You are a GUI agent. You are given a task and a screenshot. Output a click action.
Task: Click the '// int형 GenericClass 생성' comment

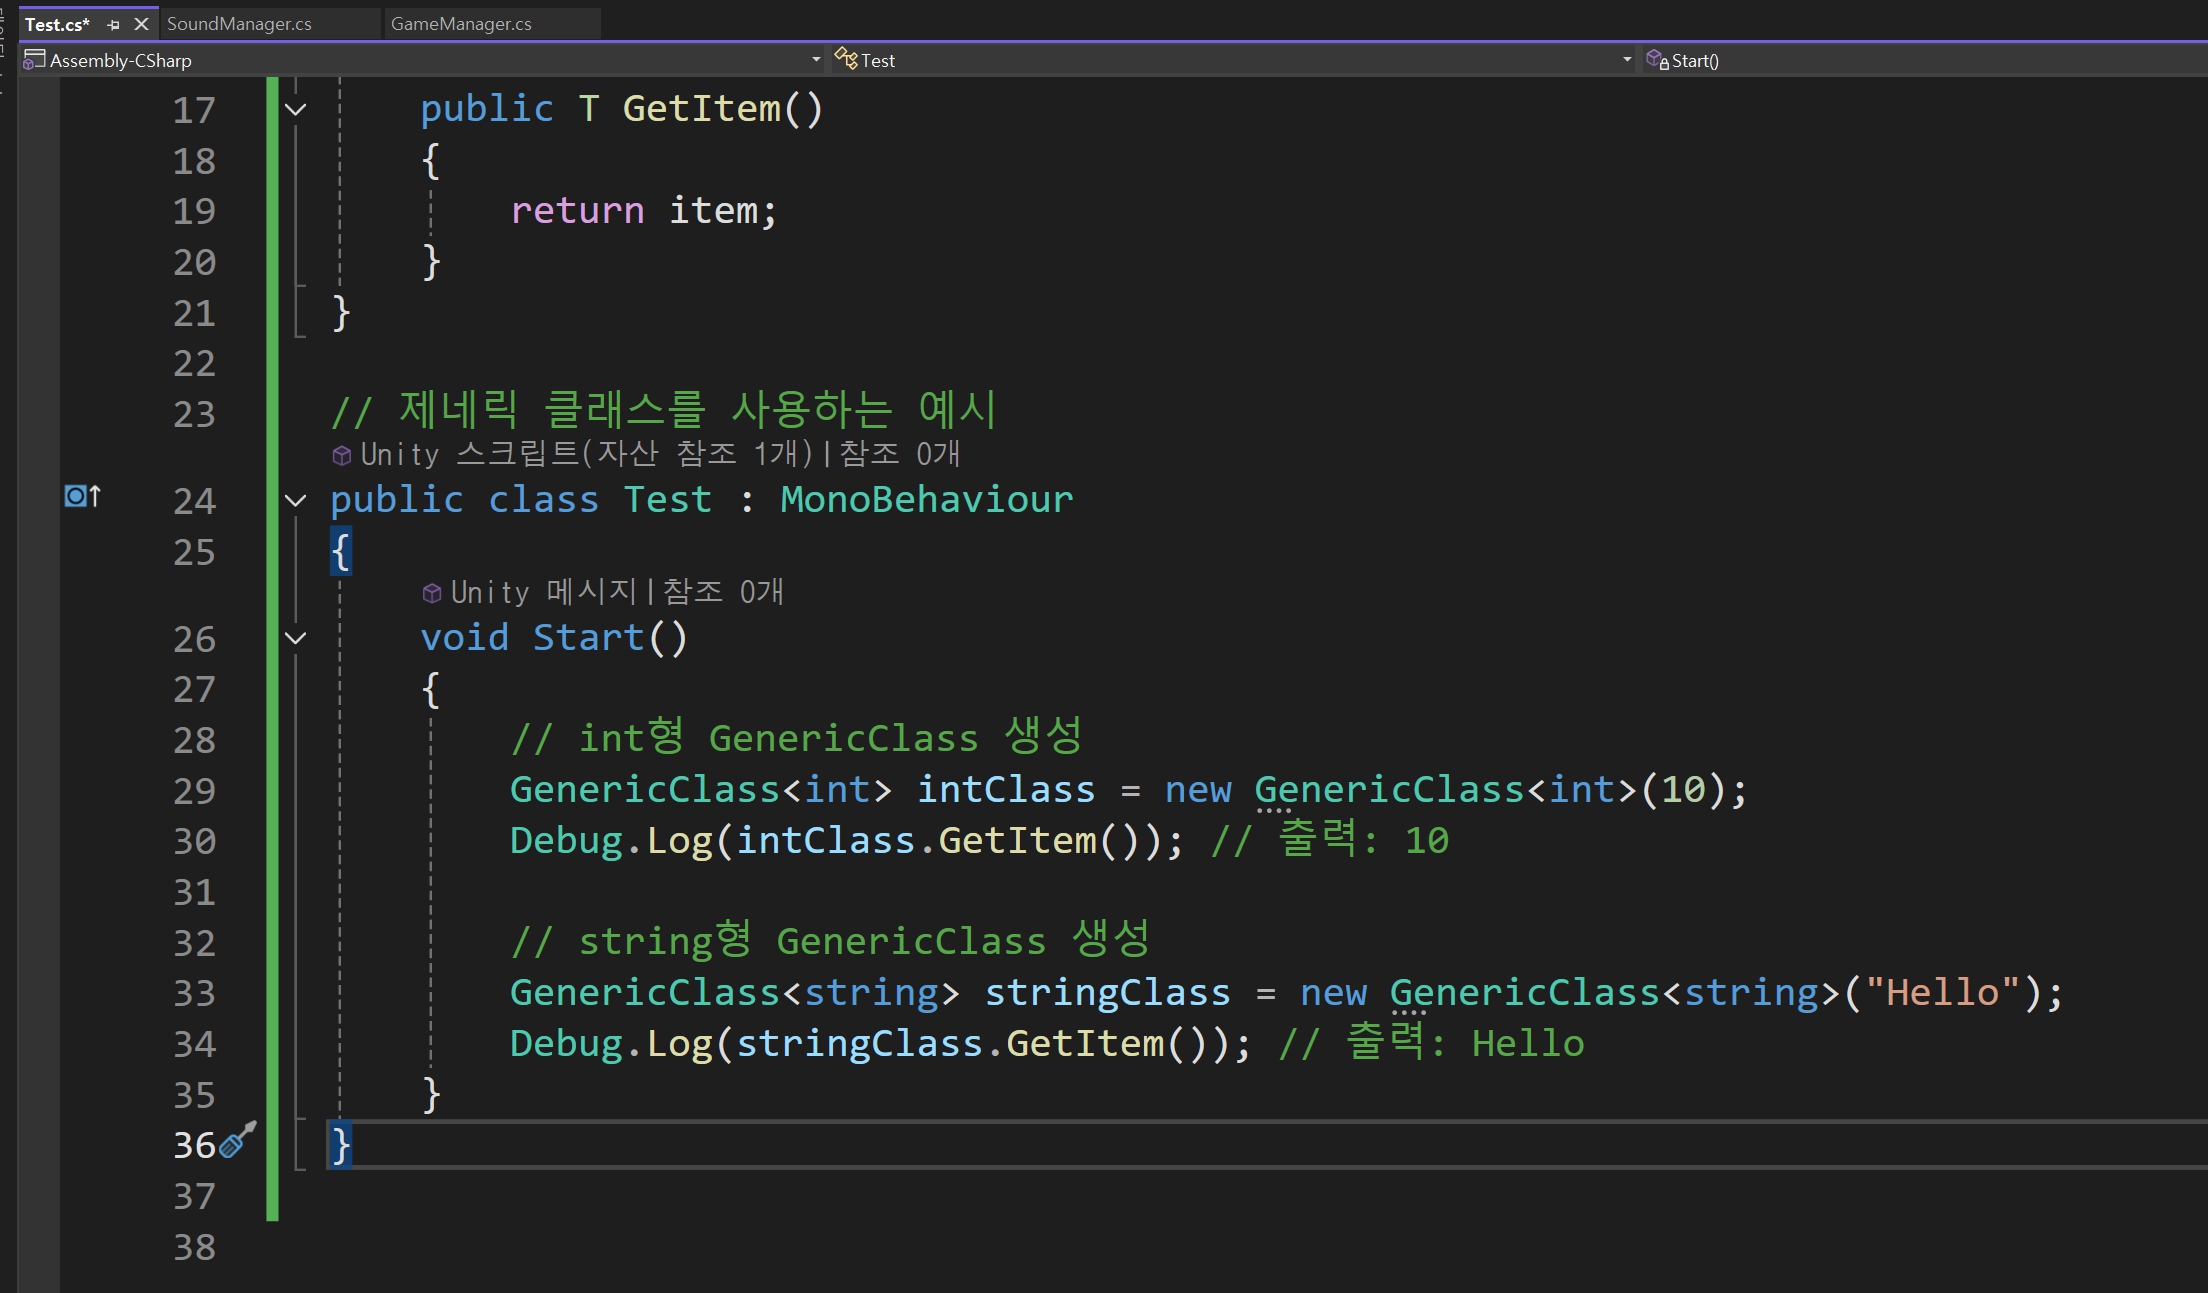click(x=797, y=738)
